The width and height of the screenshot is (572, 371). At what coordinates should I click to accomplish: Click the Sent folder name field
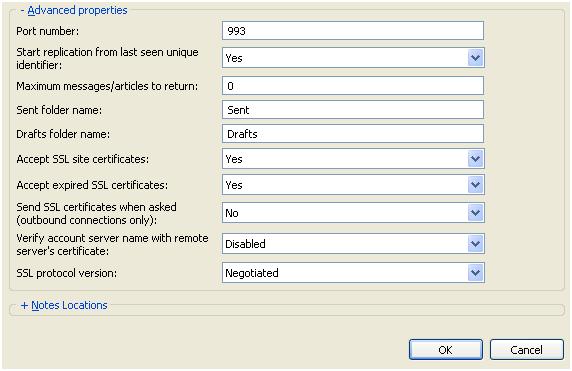click(x=353, y=110)
